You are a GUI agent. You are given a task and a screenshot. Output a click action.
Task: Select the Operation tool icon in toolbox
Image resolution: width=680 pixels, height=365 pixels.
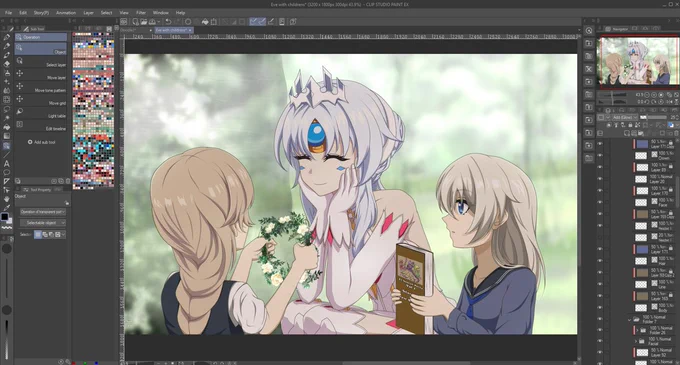point(7,146)
